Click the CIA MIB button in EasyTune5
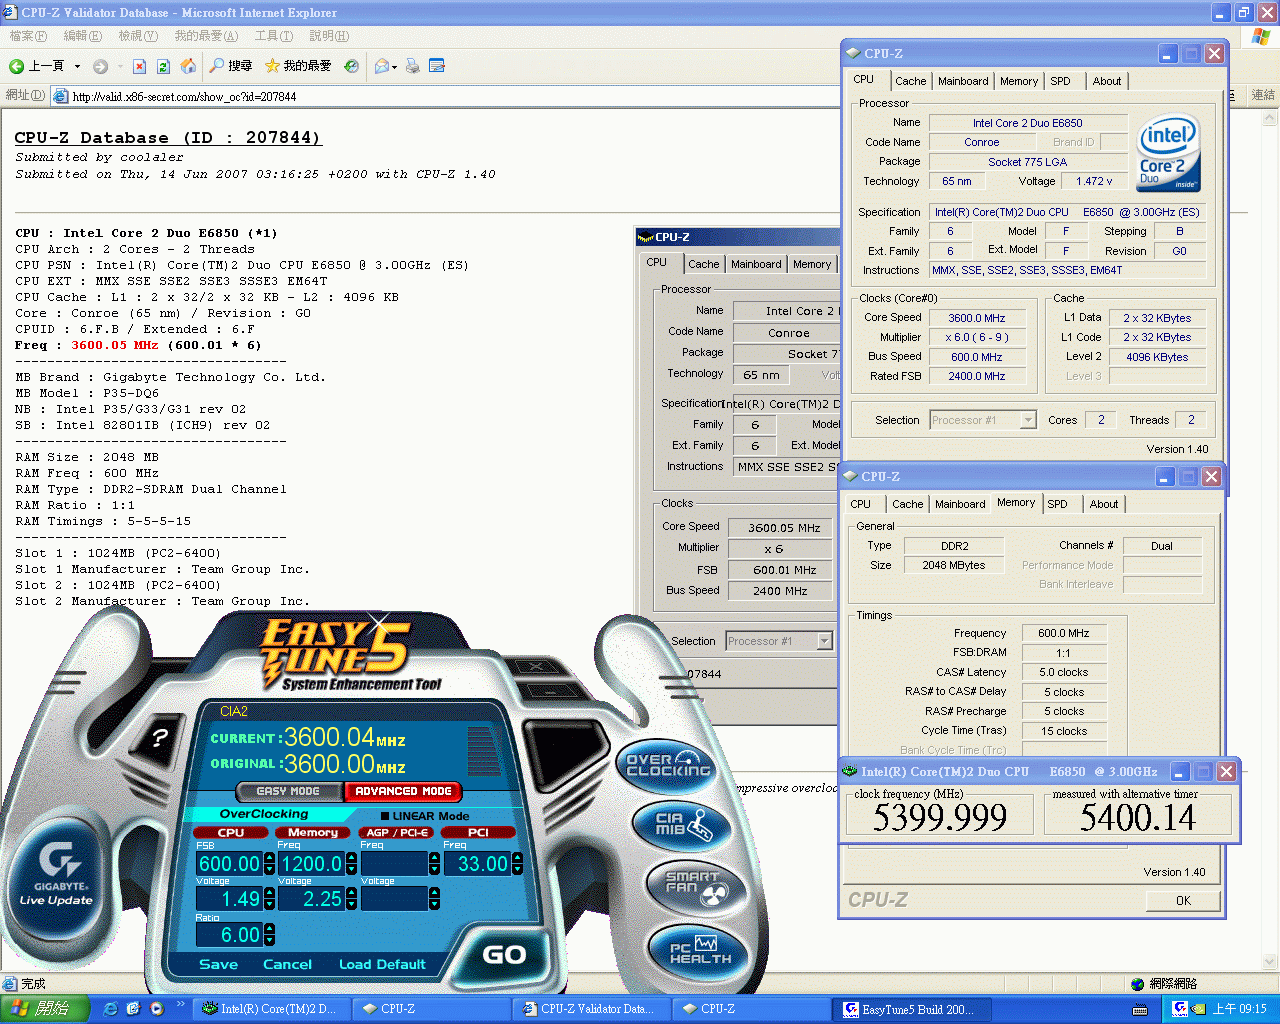This screenshot has width=1280, height=1024. point(684,825)
